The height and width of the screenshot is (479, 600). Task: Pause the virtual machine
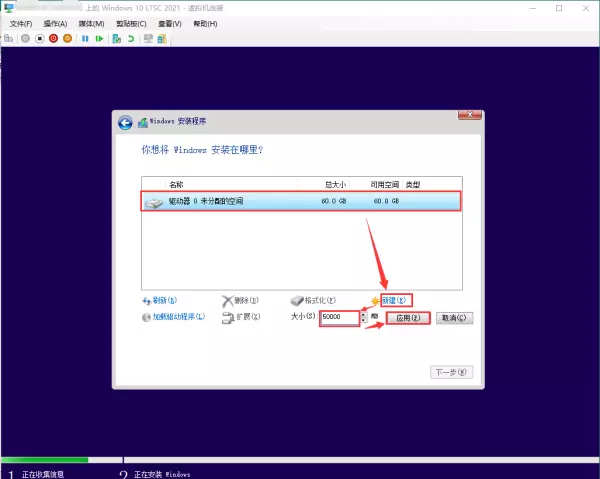click(85, 39)
